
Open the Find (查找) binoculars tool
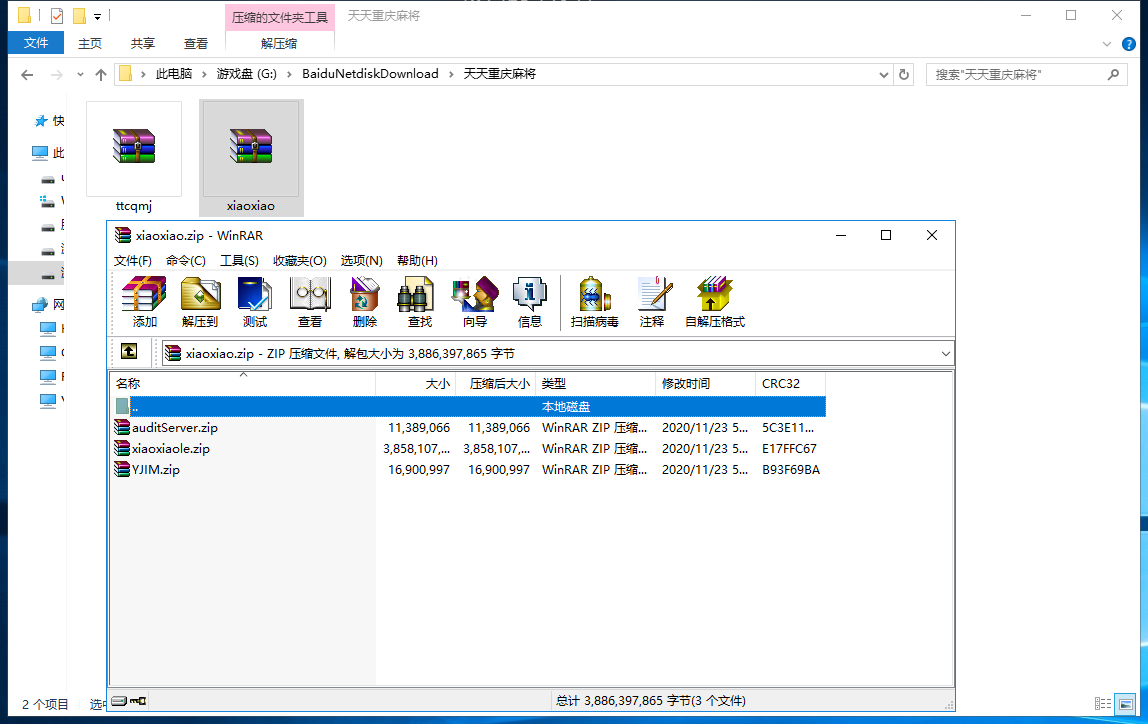pos(420,302)
